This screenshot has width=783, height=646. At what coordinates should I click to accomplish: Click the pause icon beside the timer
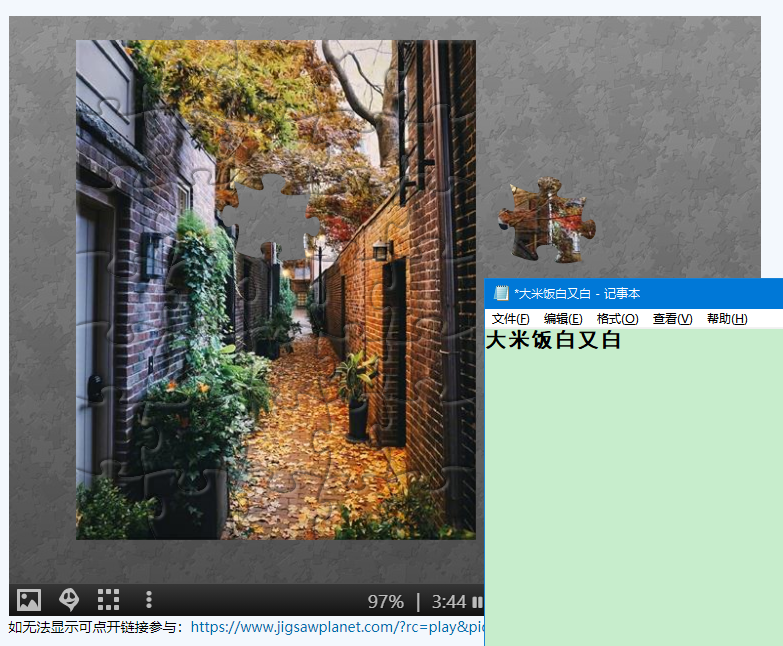tap(476, 602)
